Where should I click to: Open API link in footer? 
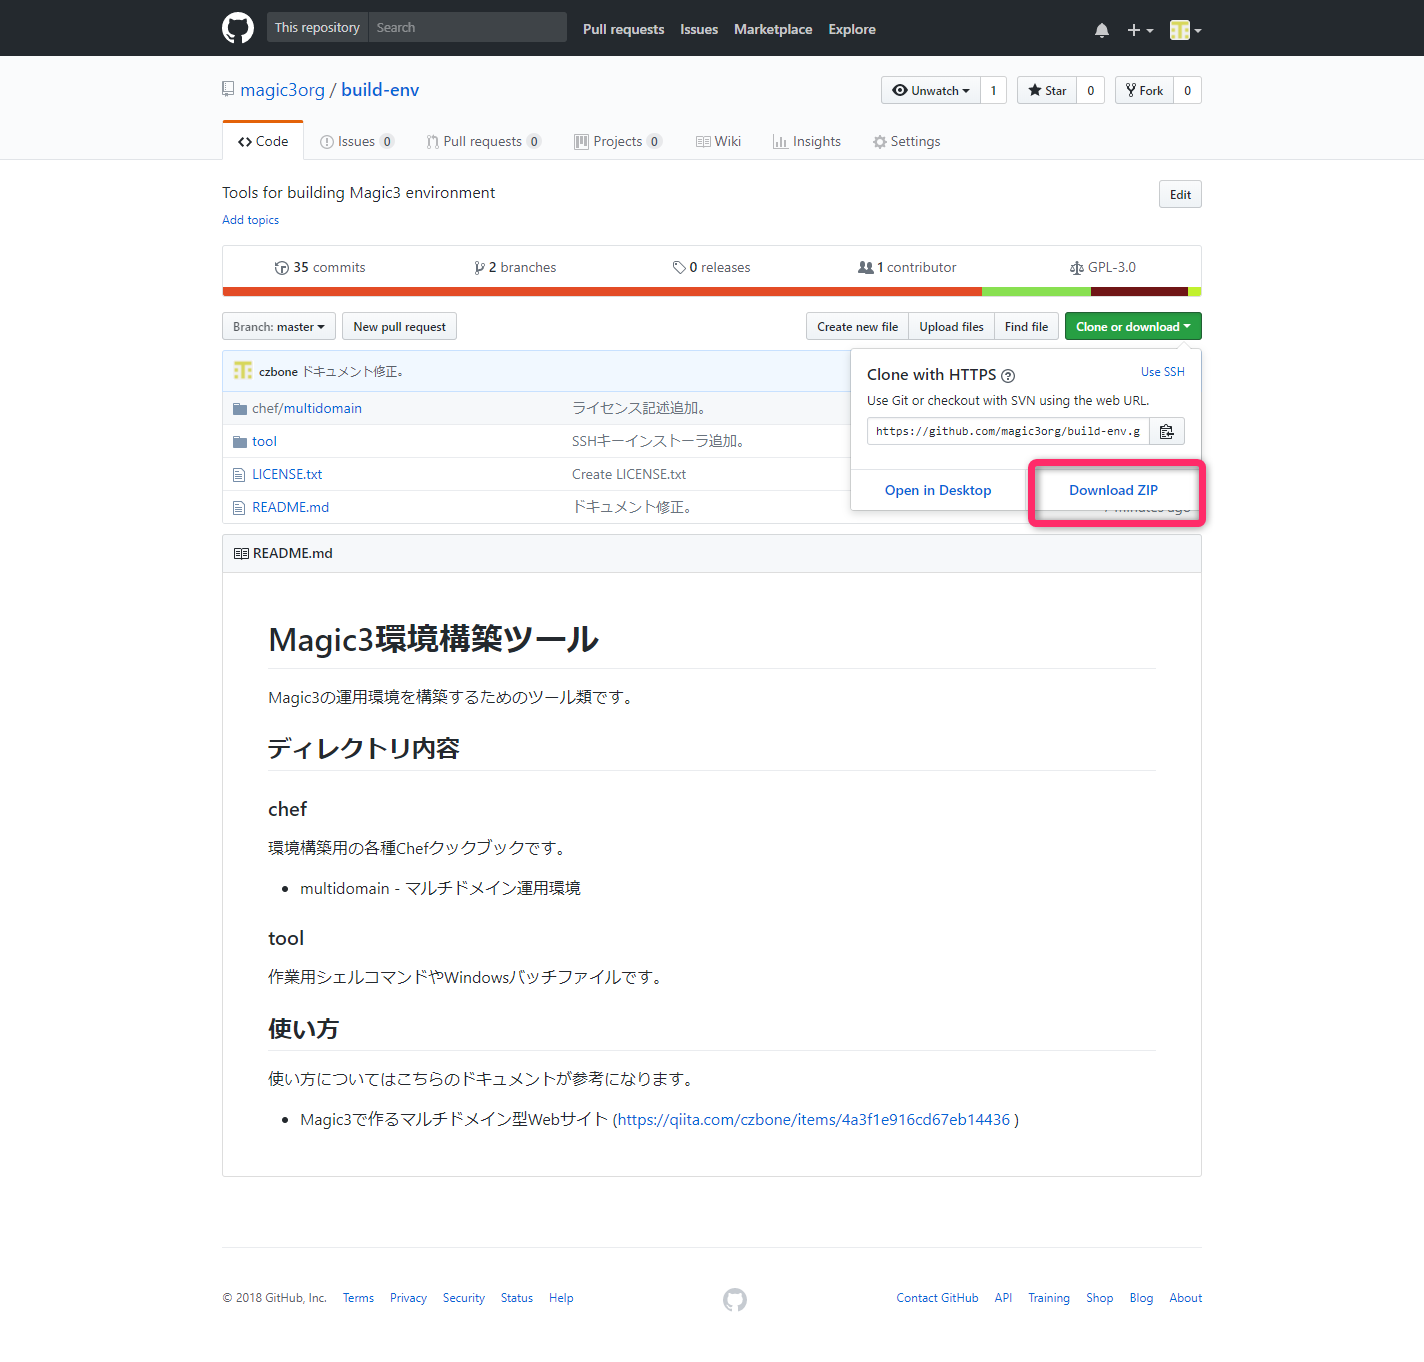[x=1003, y=1298]
